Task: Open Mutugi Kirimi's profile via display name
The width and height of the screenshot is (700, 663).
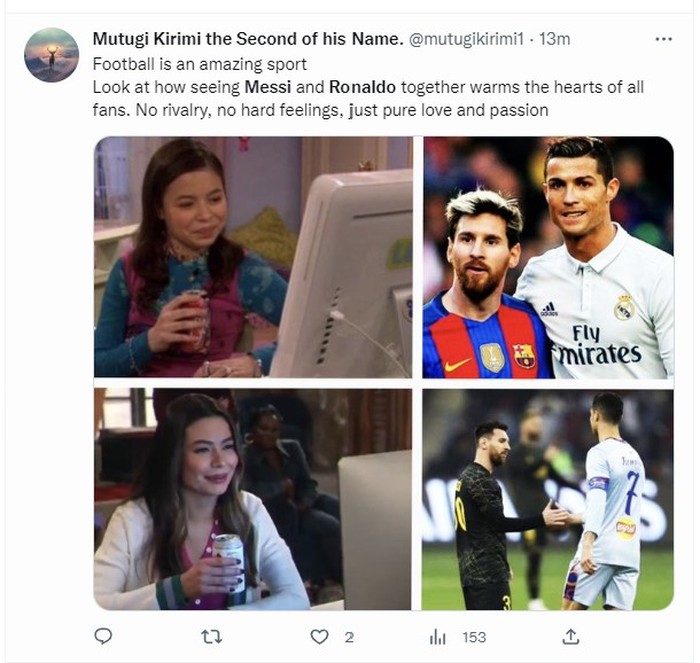Action: [248, 39]
